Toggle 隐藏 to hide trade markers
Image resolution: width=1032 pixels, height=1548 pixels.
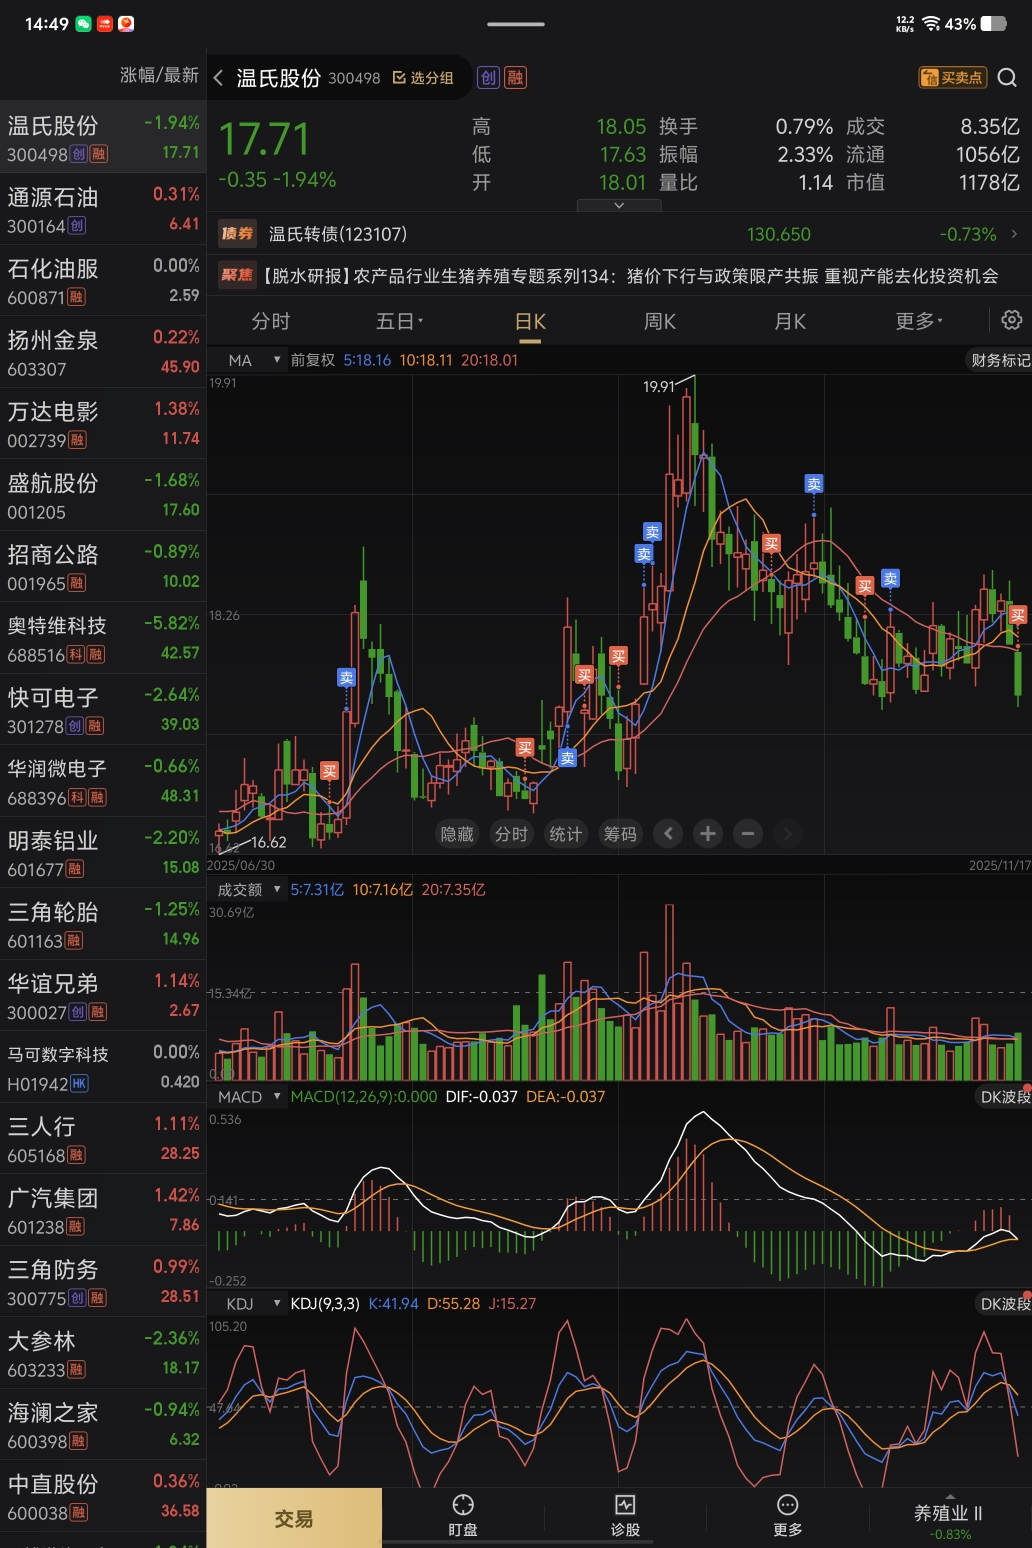pyautogui.click(x=457, y=833)
